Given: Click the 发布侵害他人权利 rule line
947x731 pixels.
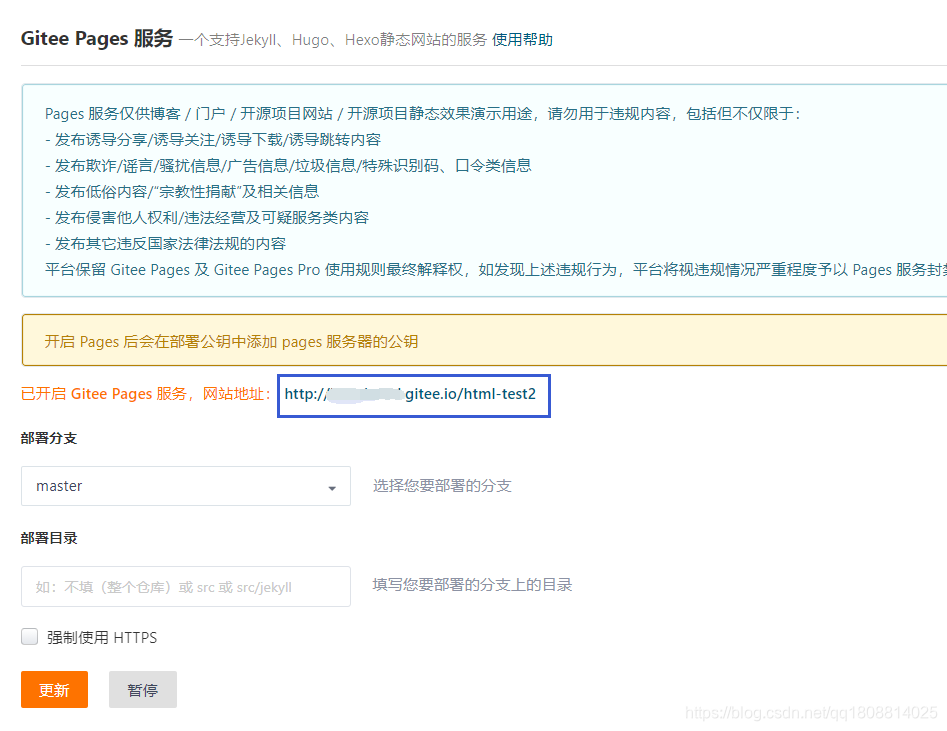Looking at the screenshot, I should tap(207, 217).
